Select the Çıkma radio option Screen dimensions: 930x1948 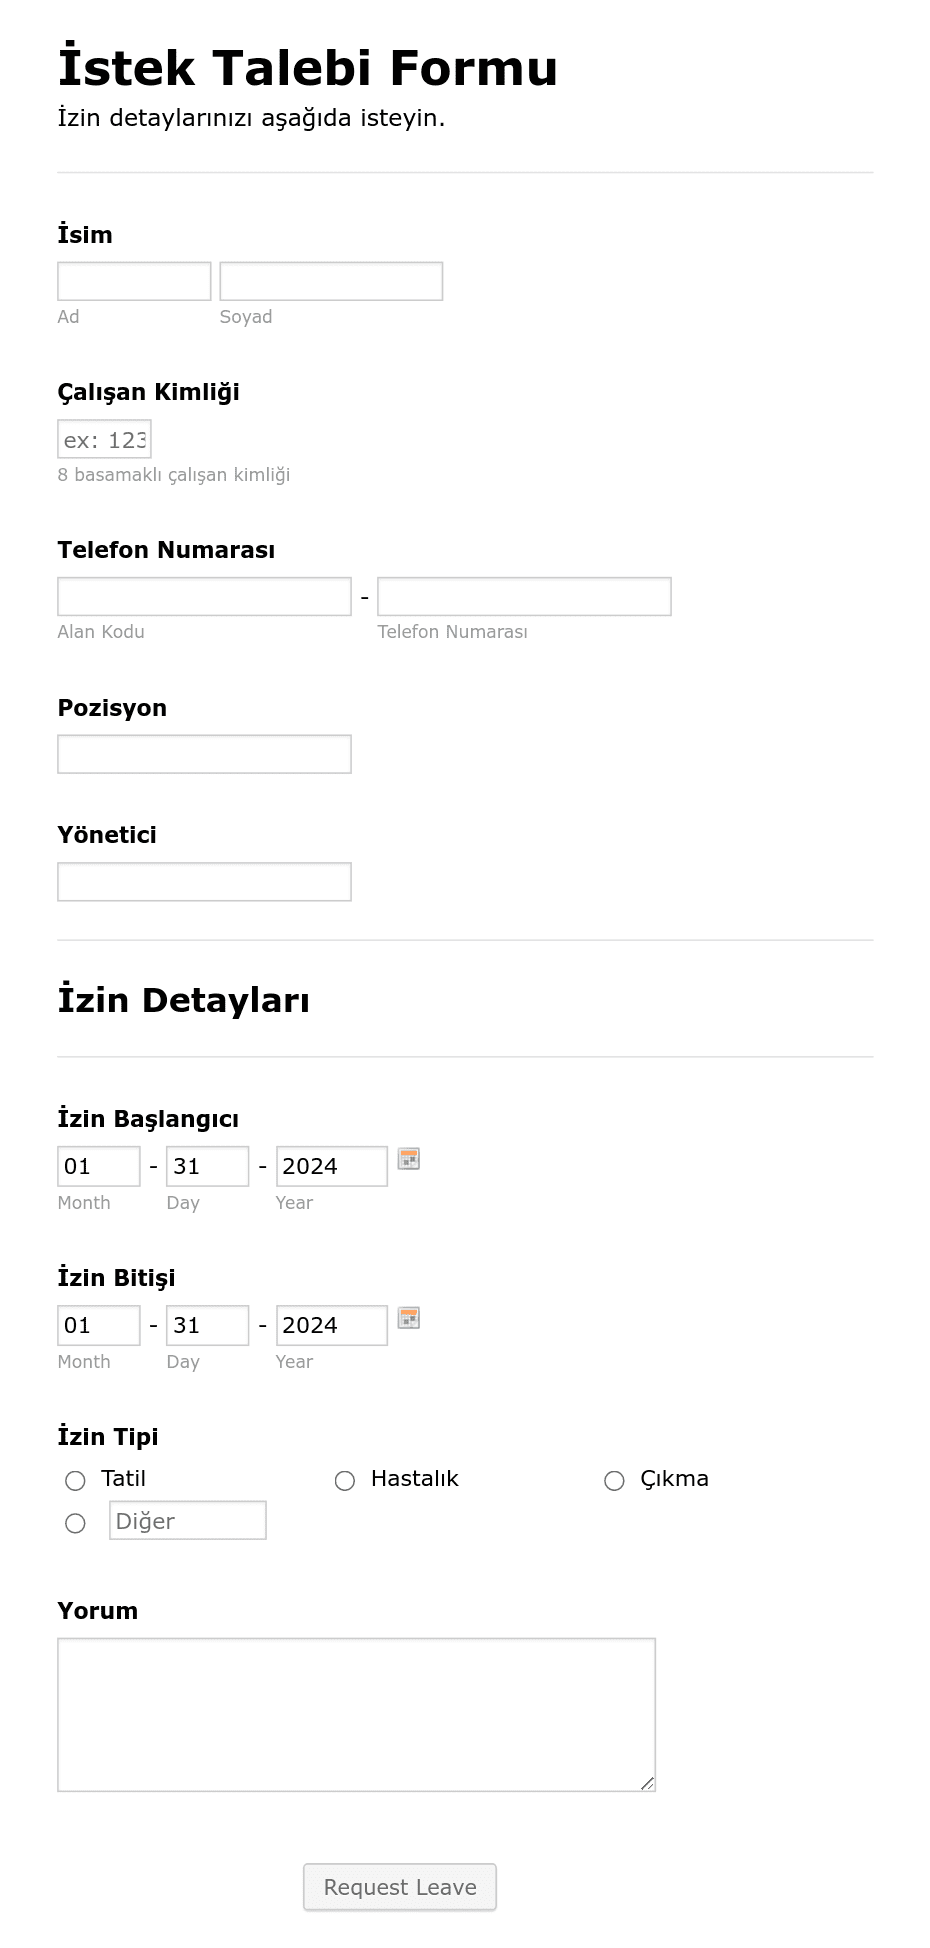click(x=614, y=1480)
